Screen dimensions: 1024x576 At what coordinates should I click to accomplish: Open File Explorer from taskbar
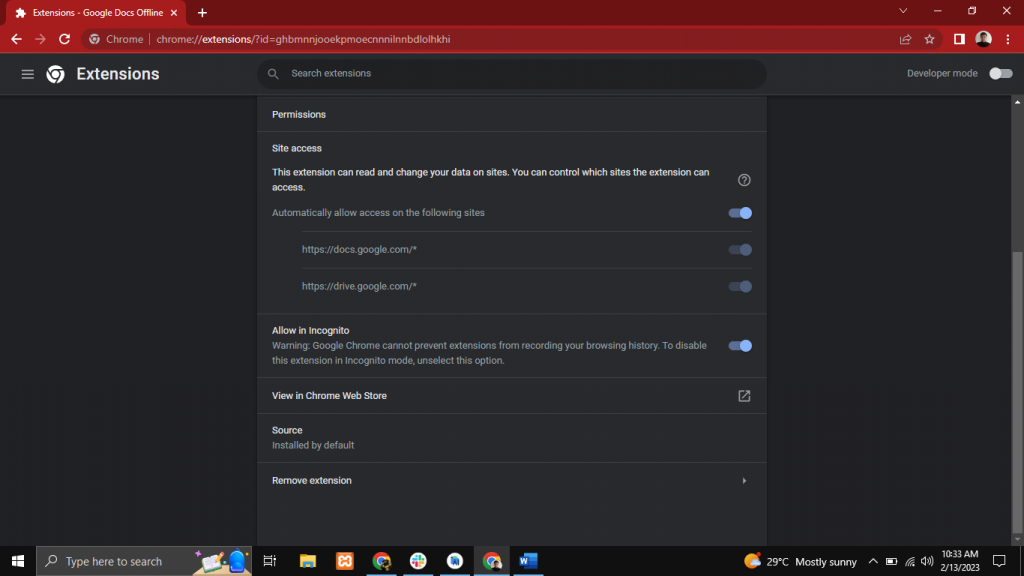(308, 561)
